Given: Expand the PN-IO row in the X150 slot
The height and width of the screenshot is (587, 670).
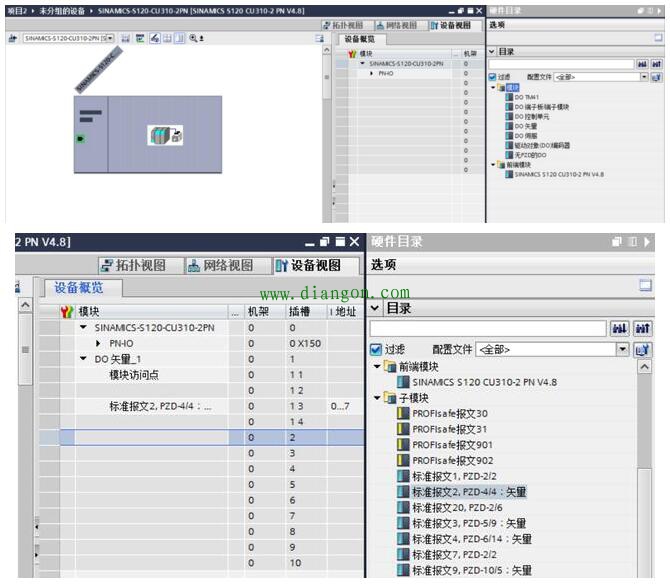Looking at the screenshot, I should pyautogui.click(x=98, y=343).
